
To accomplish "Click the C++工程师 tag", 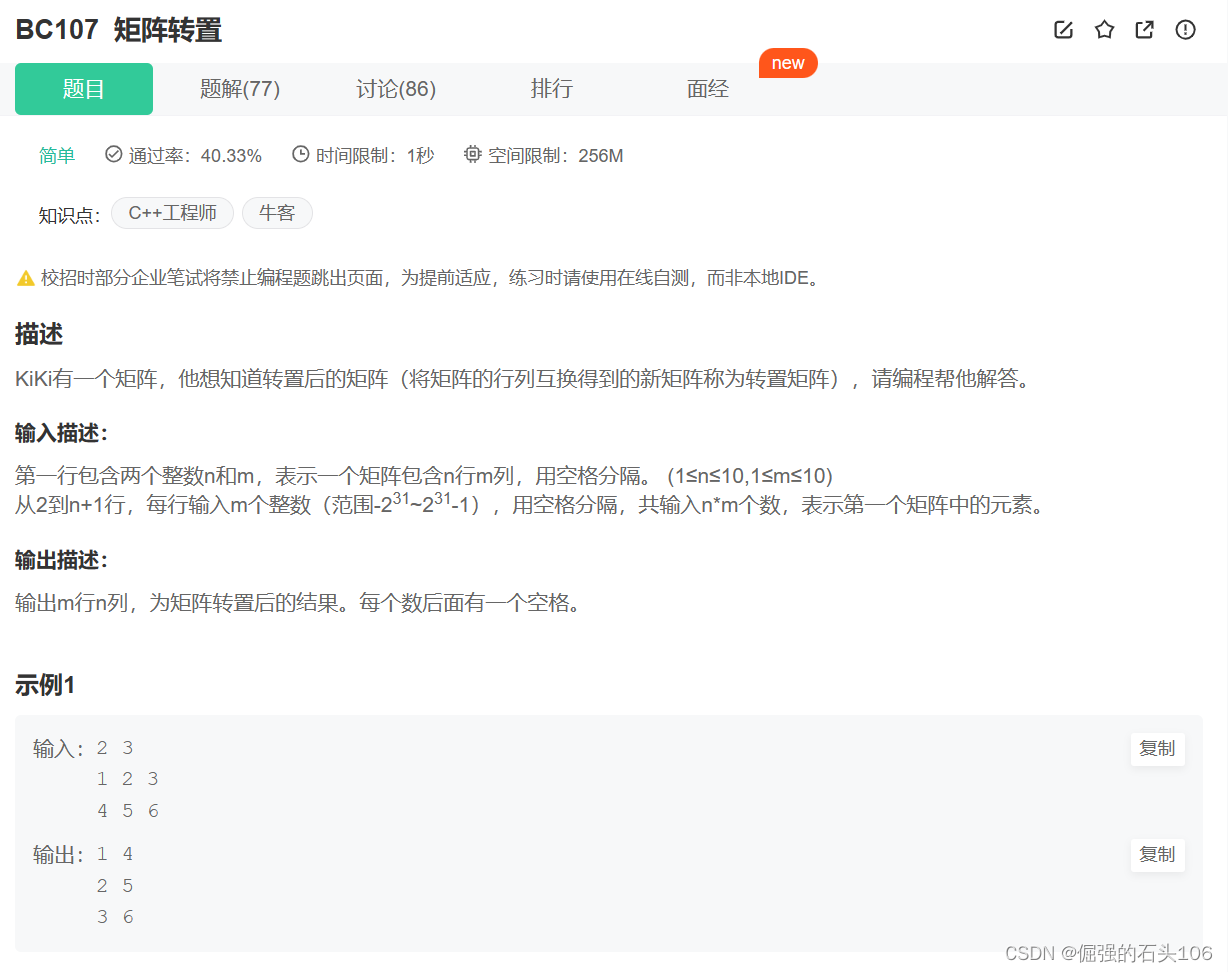I will (x=172, y=213).
